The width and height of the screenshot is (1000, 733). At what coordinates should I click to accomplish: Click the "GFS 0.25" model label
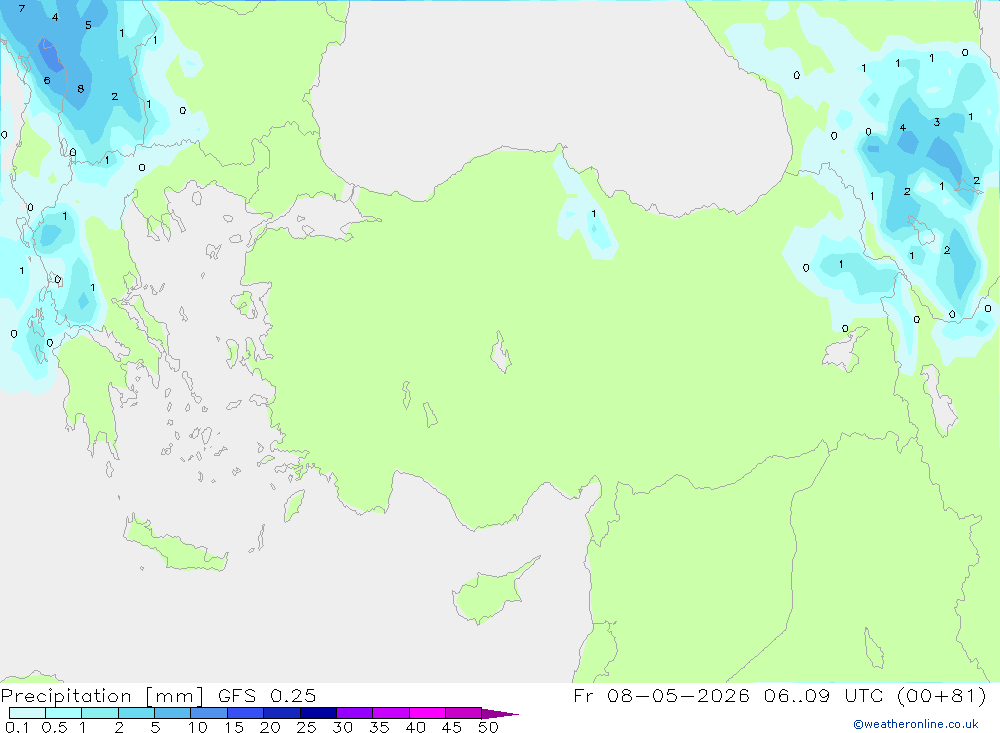(267, 696)
